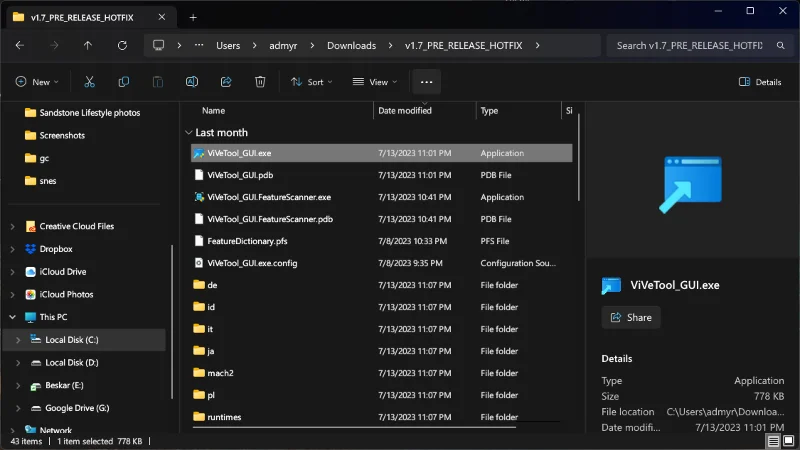Go up one folder level
This screenshot has height=450, width=800.
(88, 45)
